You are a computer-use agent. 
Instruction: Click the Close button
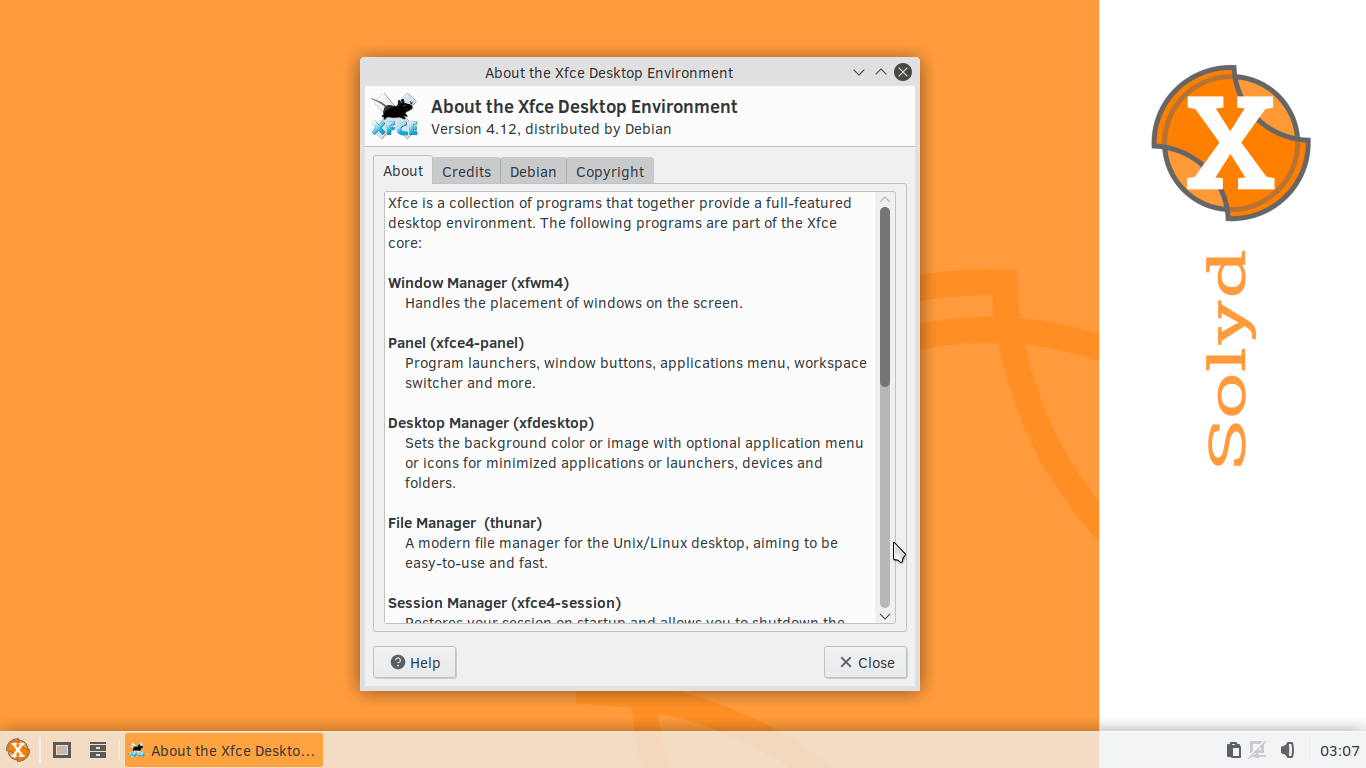point(866,662)
